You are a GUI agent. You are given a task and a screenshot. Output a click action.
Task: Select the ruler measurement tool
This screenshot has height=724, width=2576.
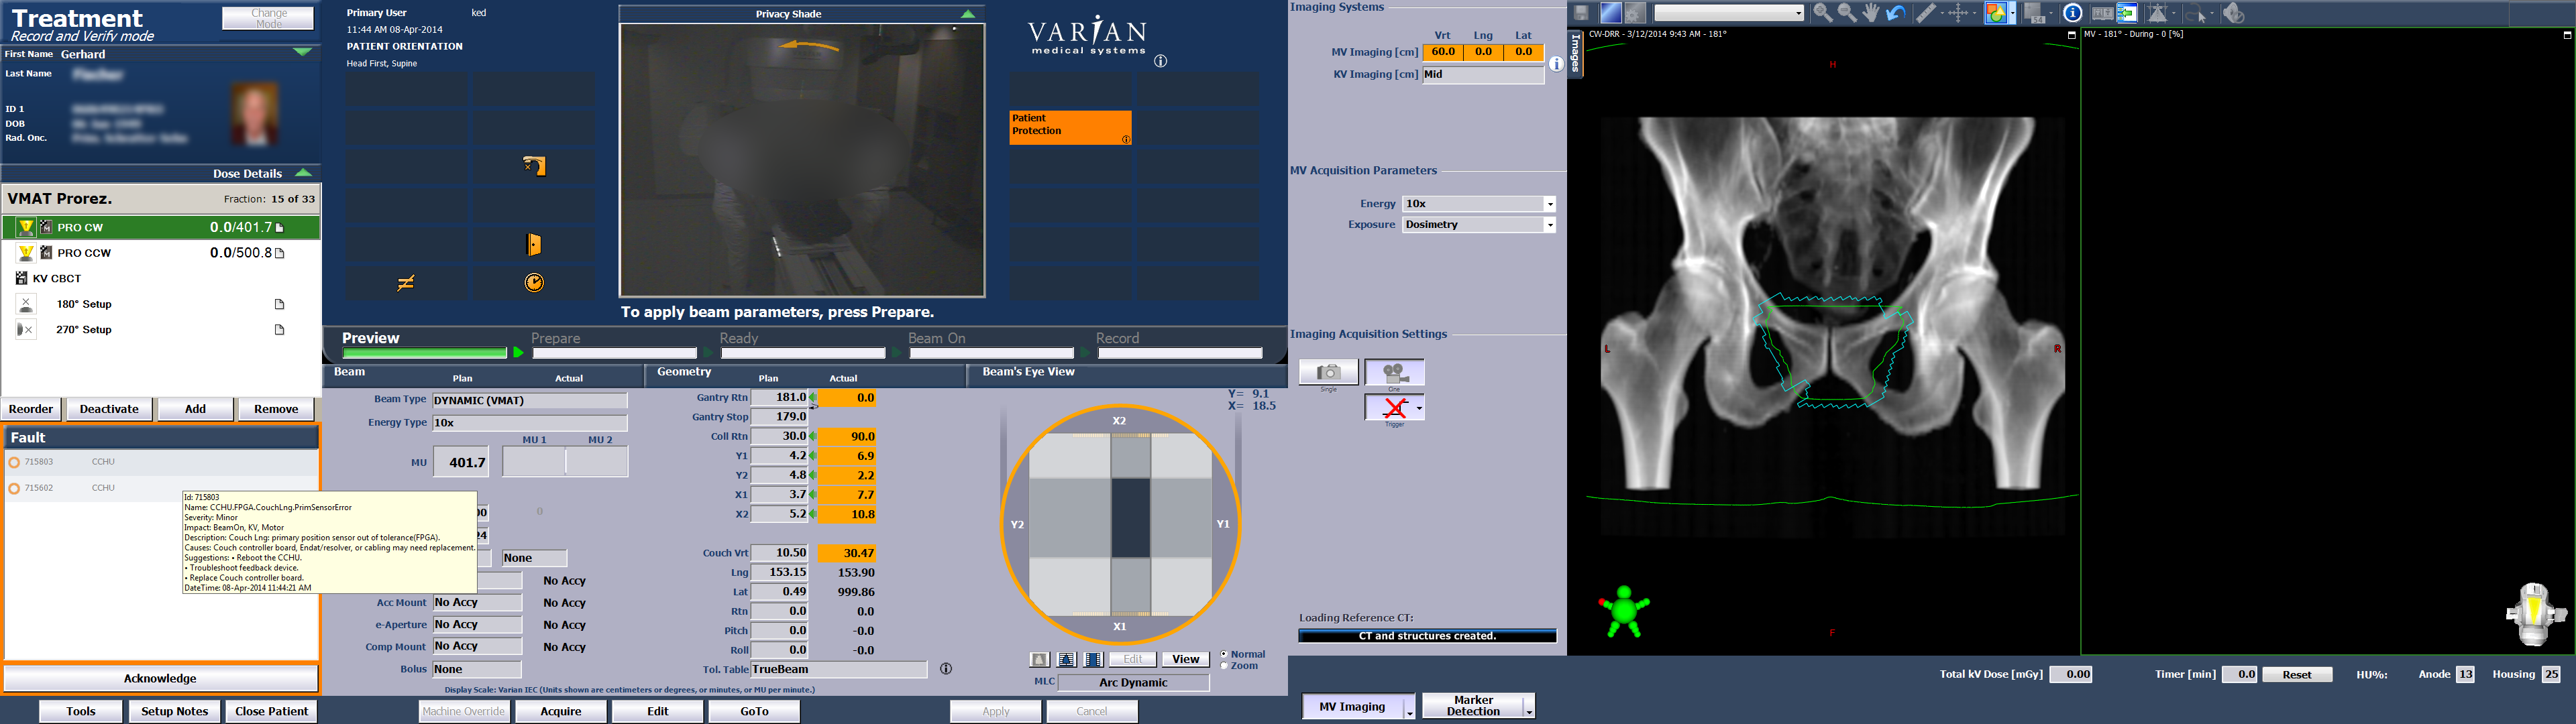pyautogui.click(x=1925, y=13)
